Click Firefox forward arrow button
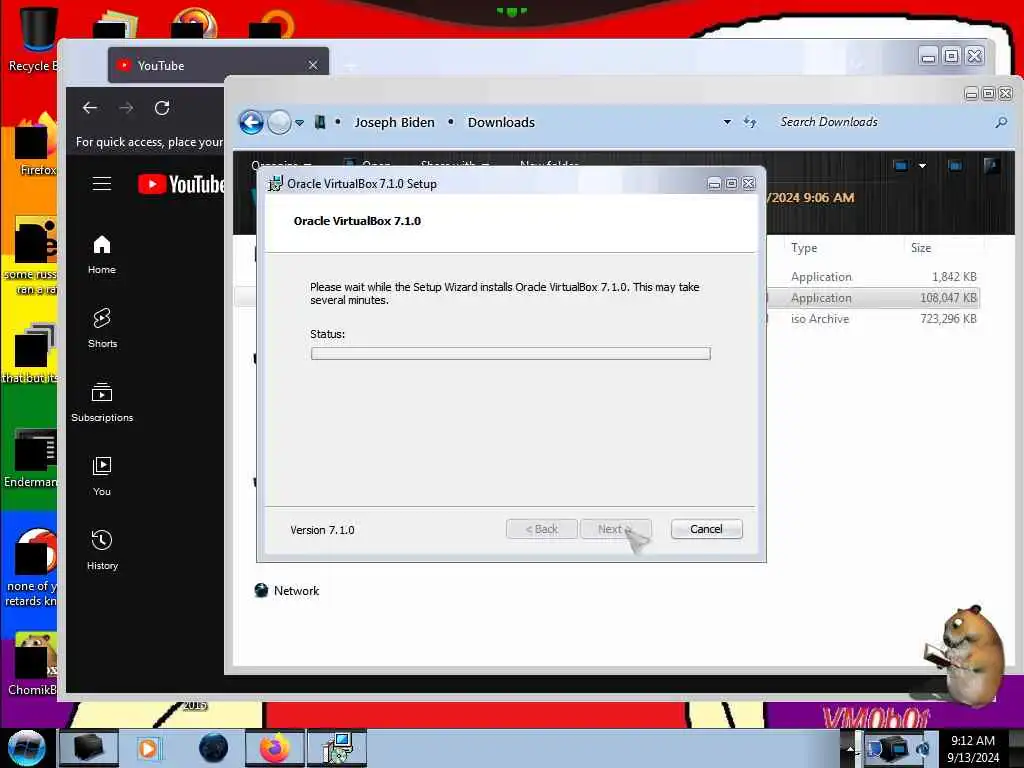1024x768 pixels. [x=126, y=108]
